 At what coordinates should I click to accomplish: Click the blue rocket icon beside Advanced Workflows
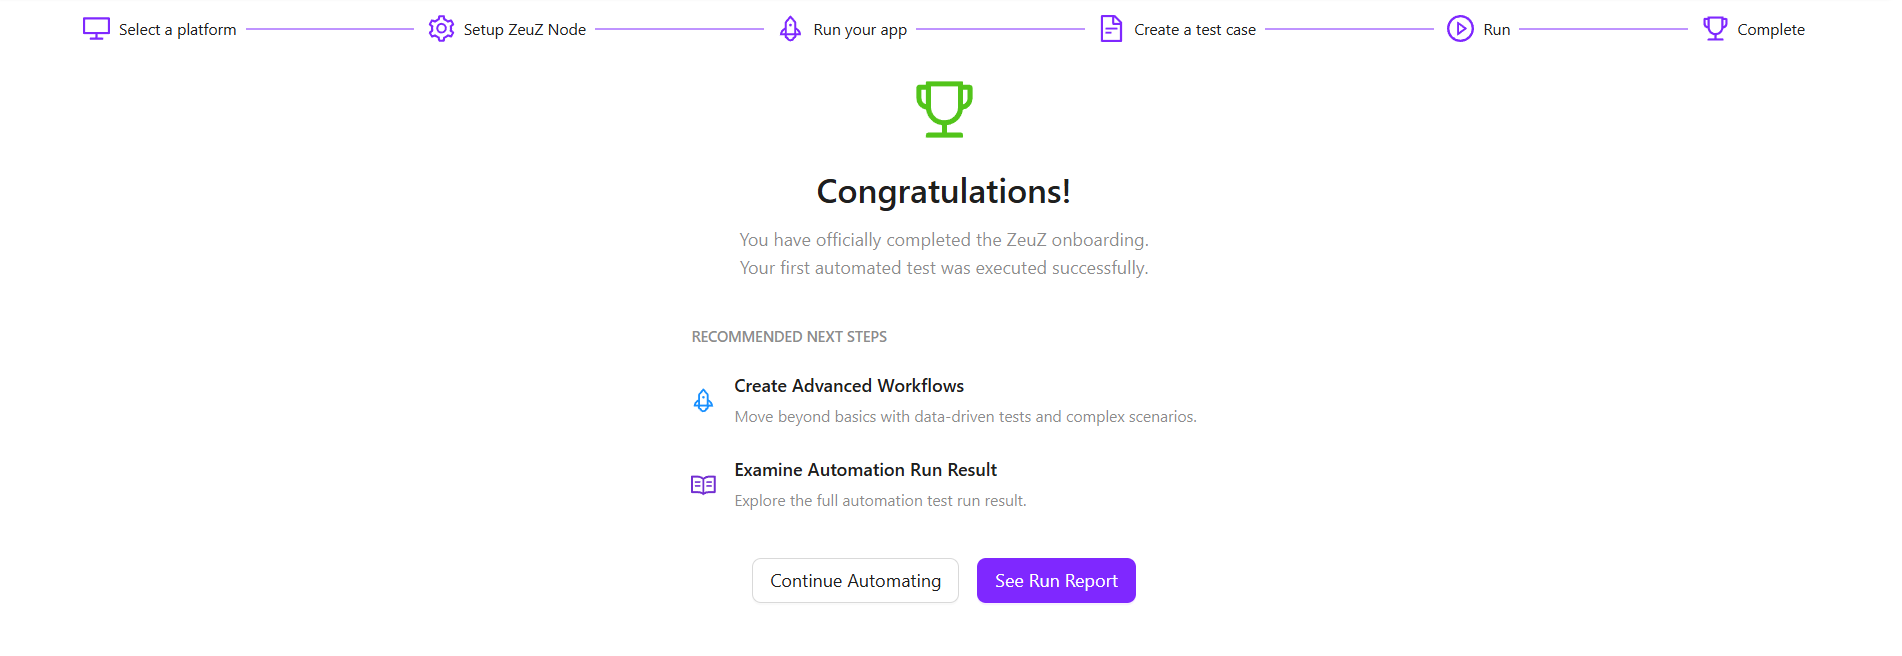click(x=704, y=401)
